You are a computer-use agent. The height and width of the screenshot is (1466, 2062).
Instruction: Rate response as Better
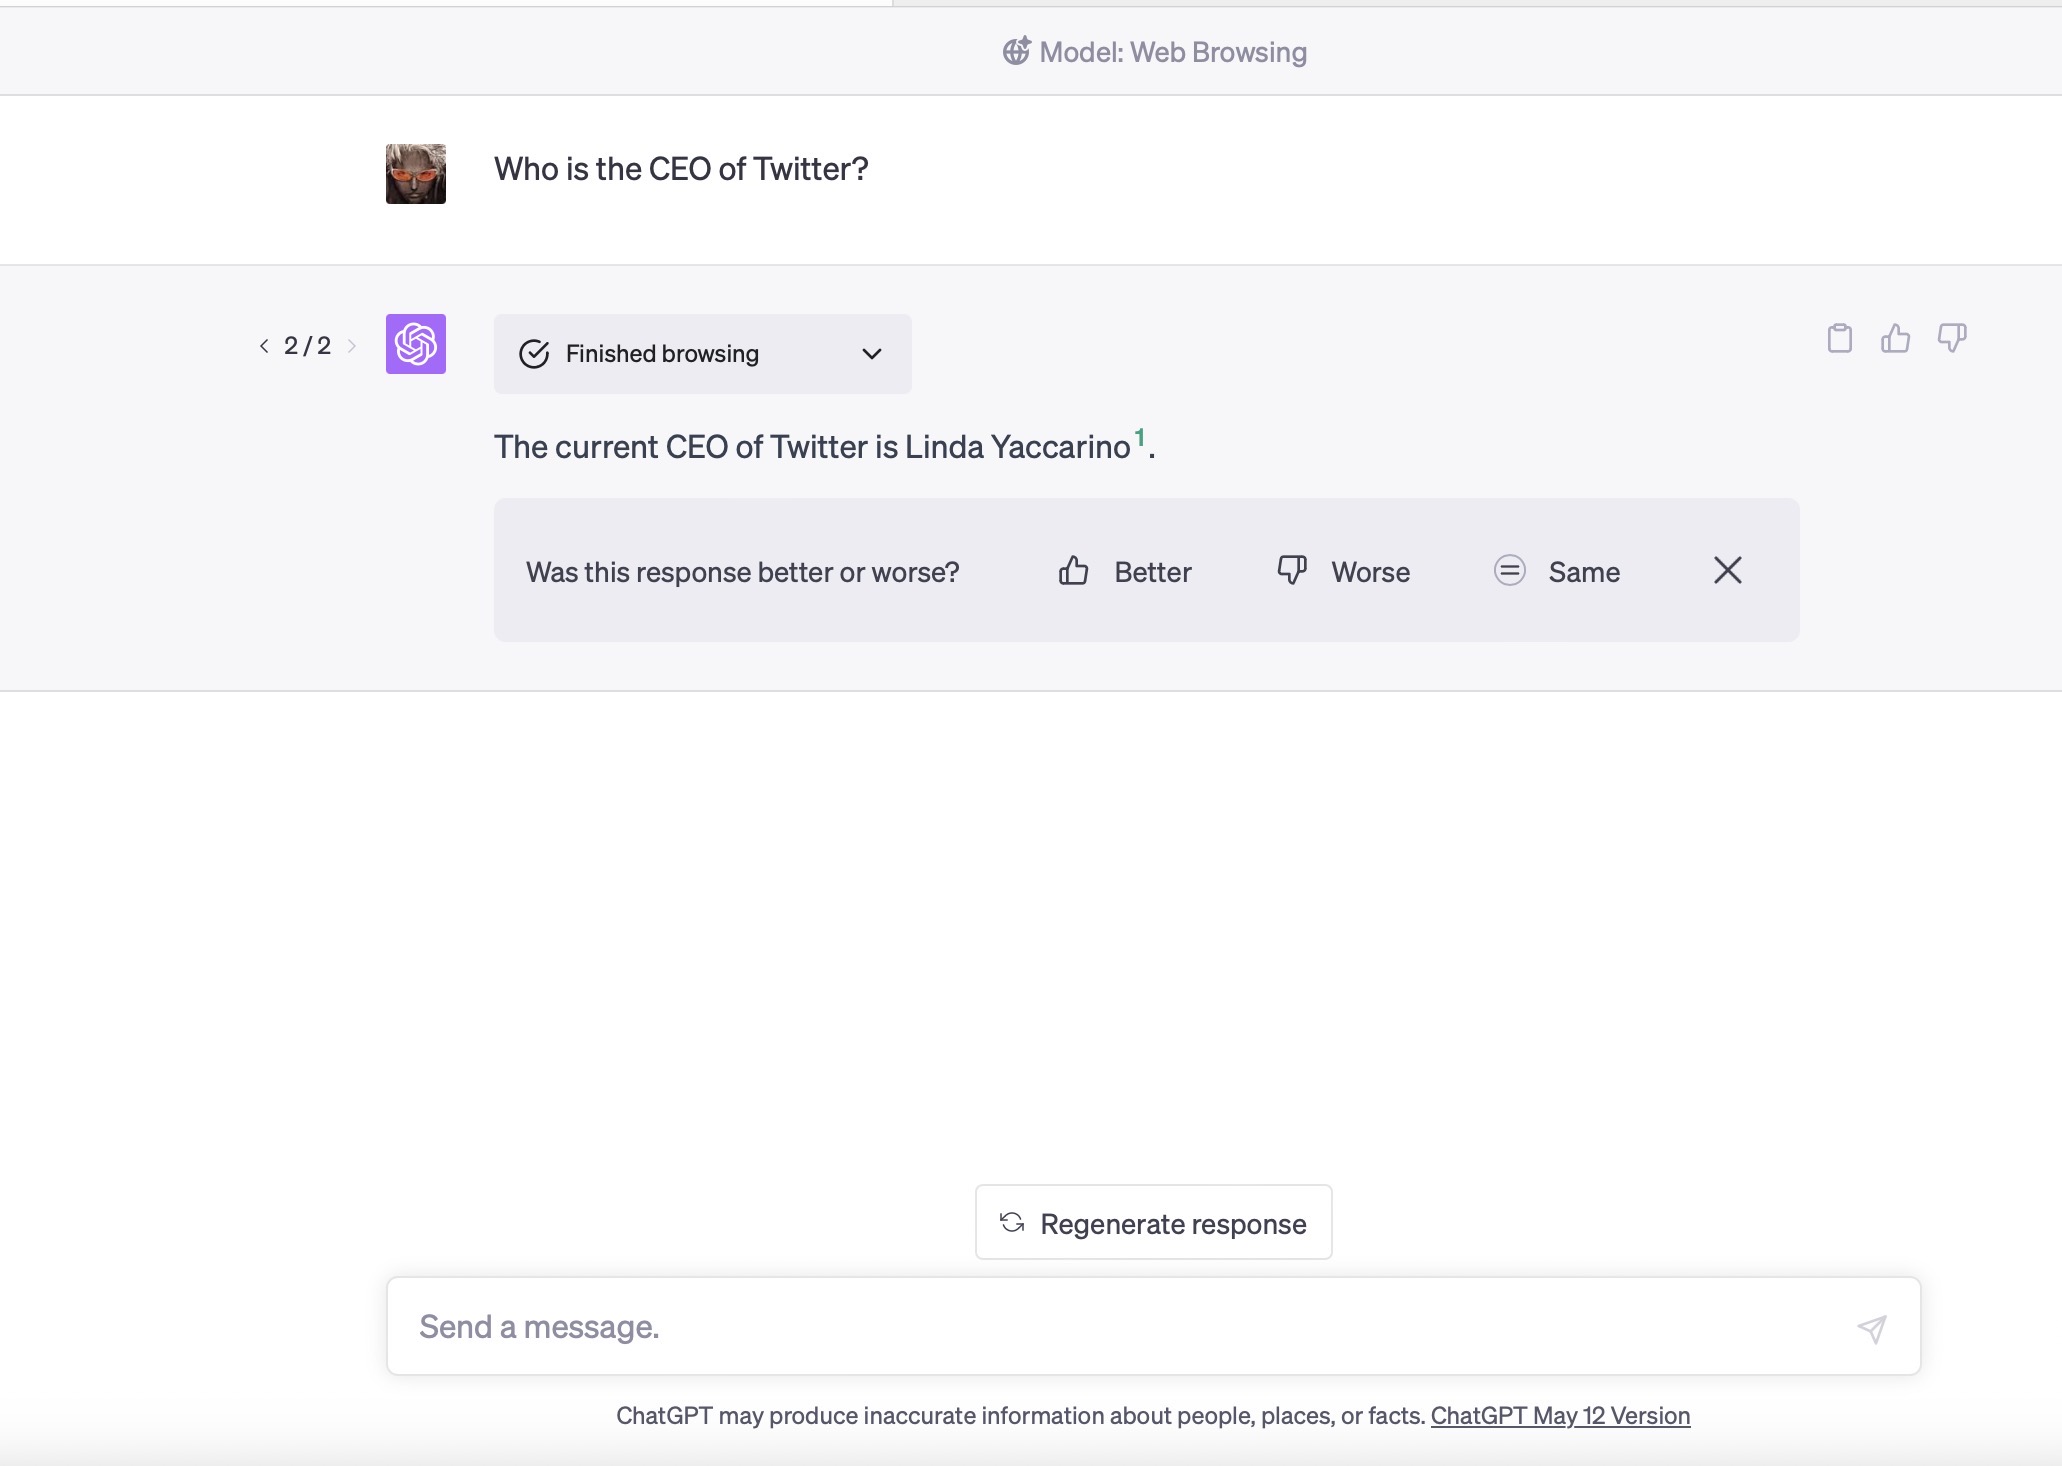tap(1125, 572)
